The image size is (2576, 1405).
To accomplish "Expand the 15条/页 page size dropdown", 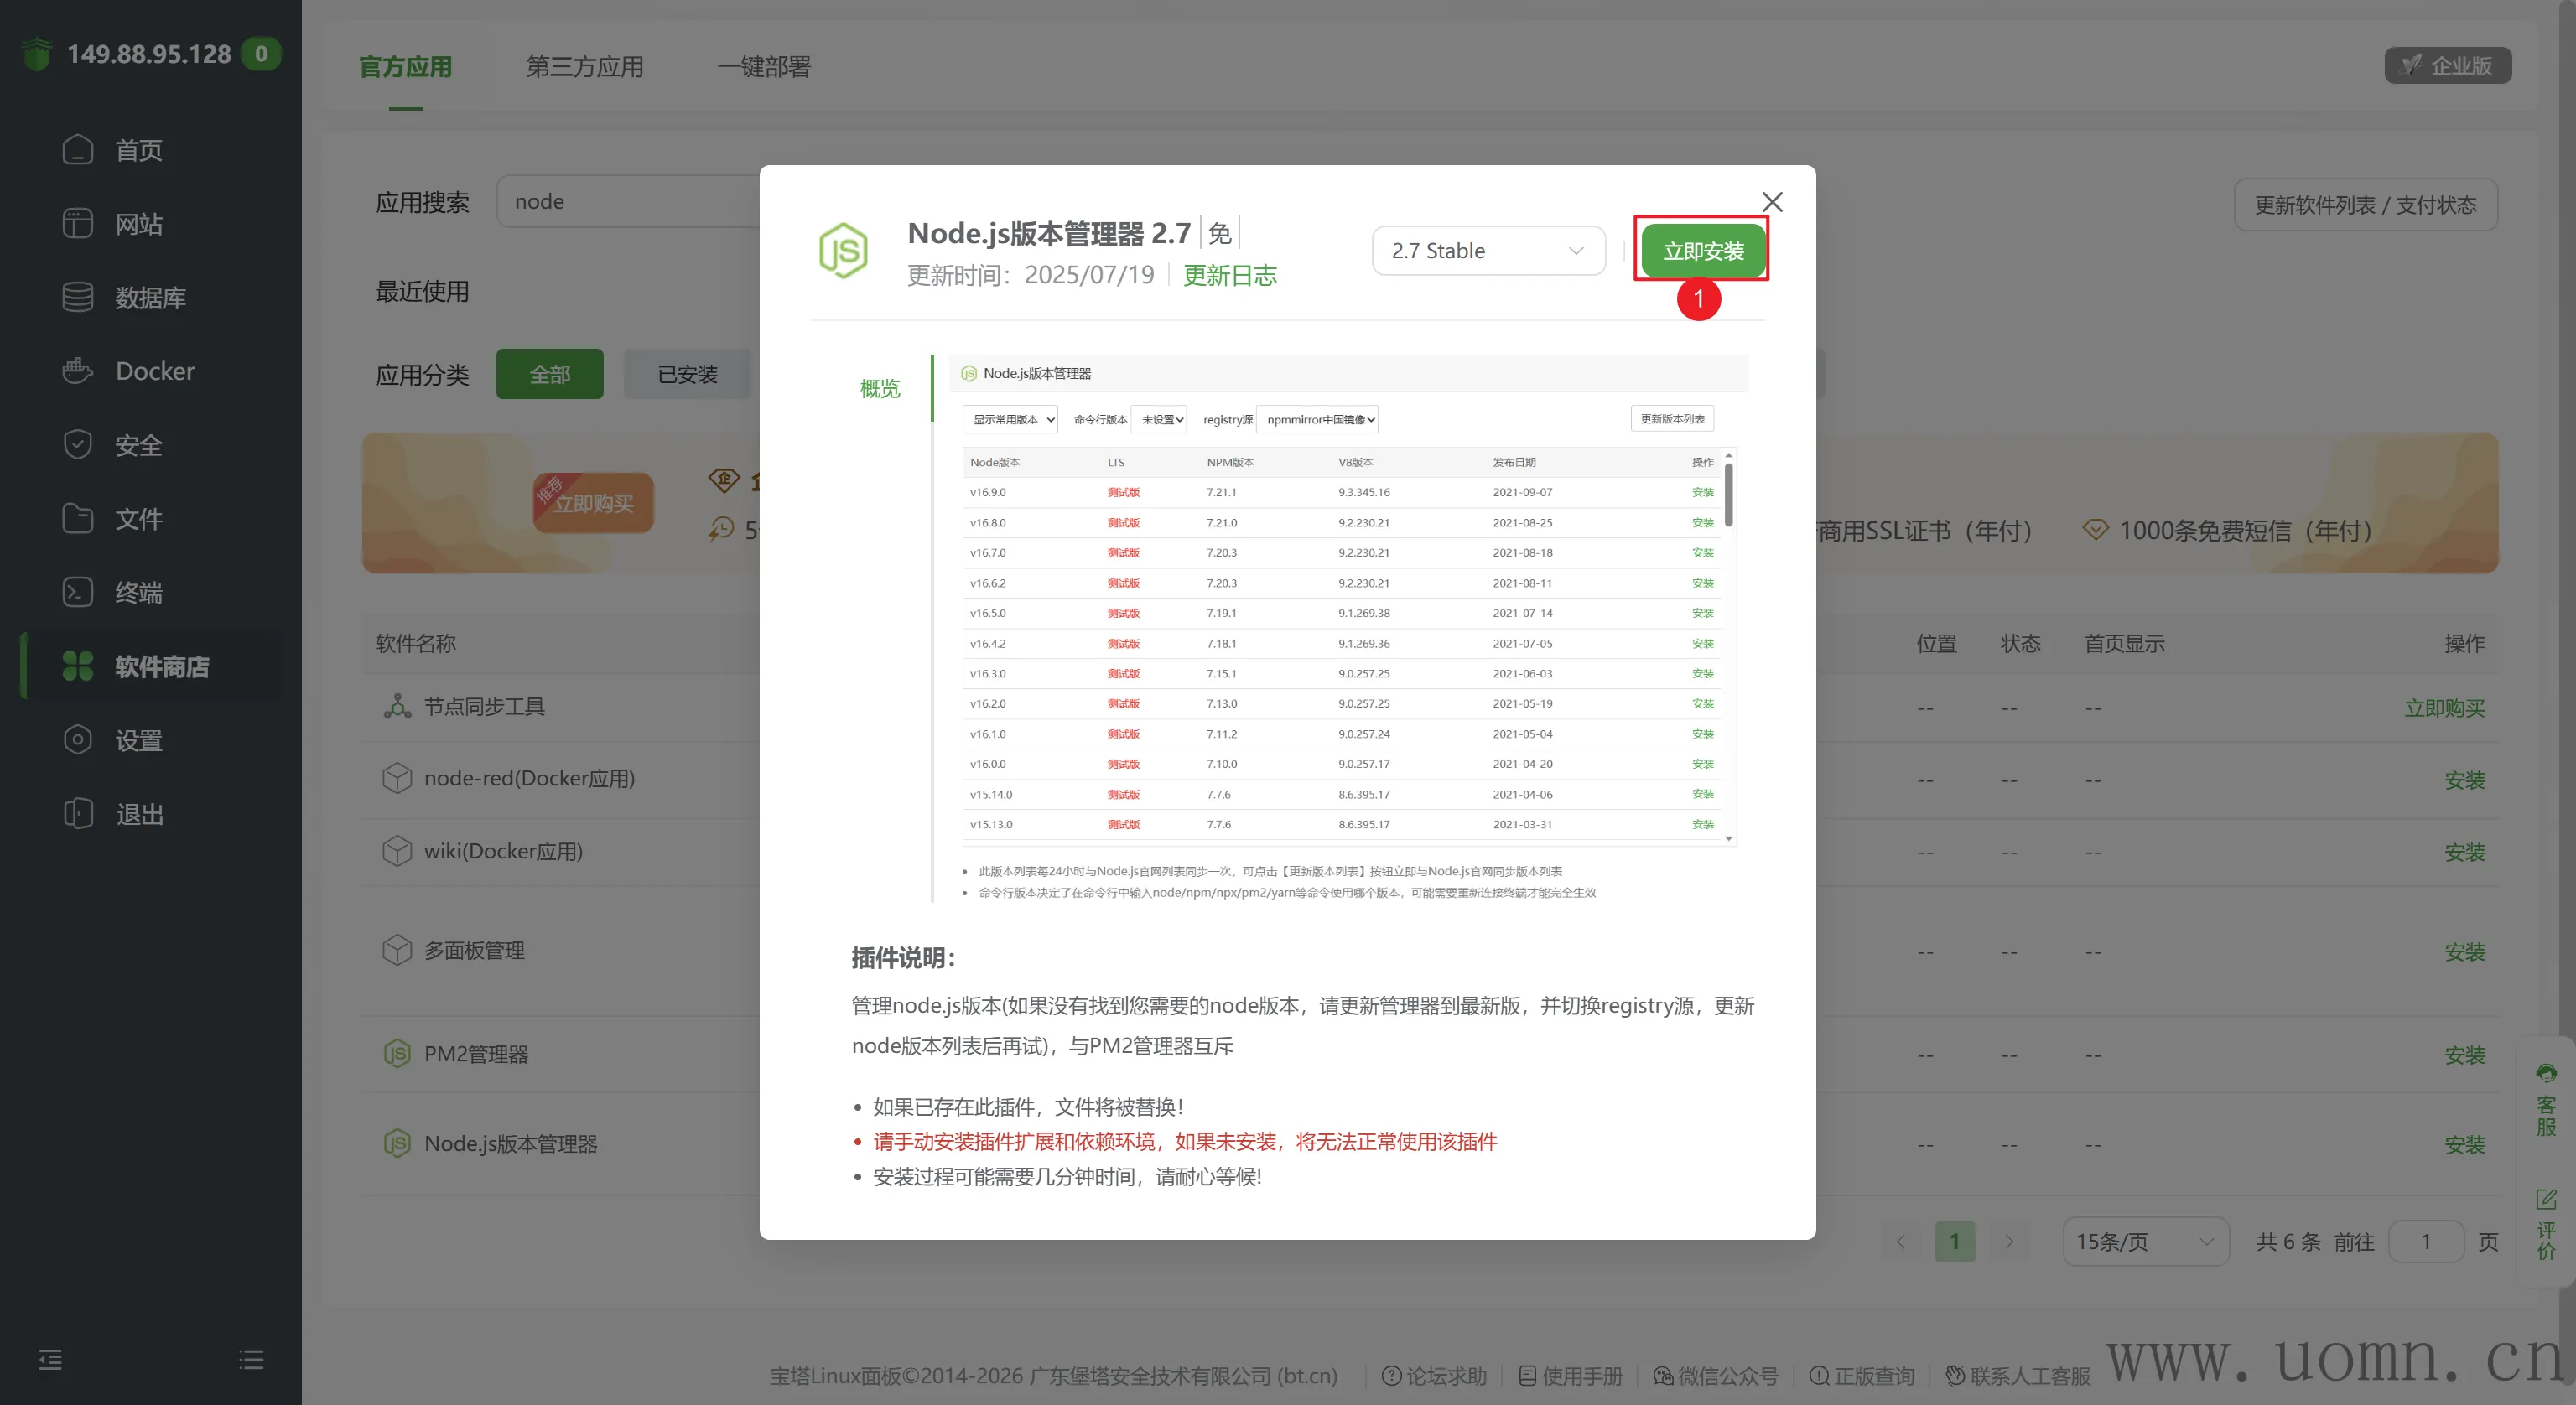I will coord(2145,1242).
